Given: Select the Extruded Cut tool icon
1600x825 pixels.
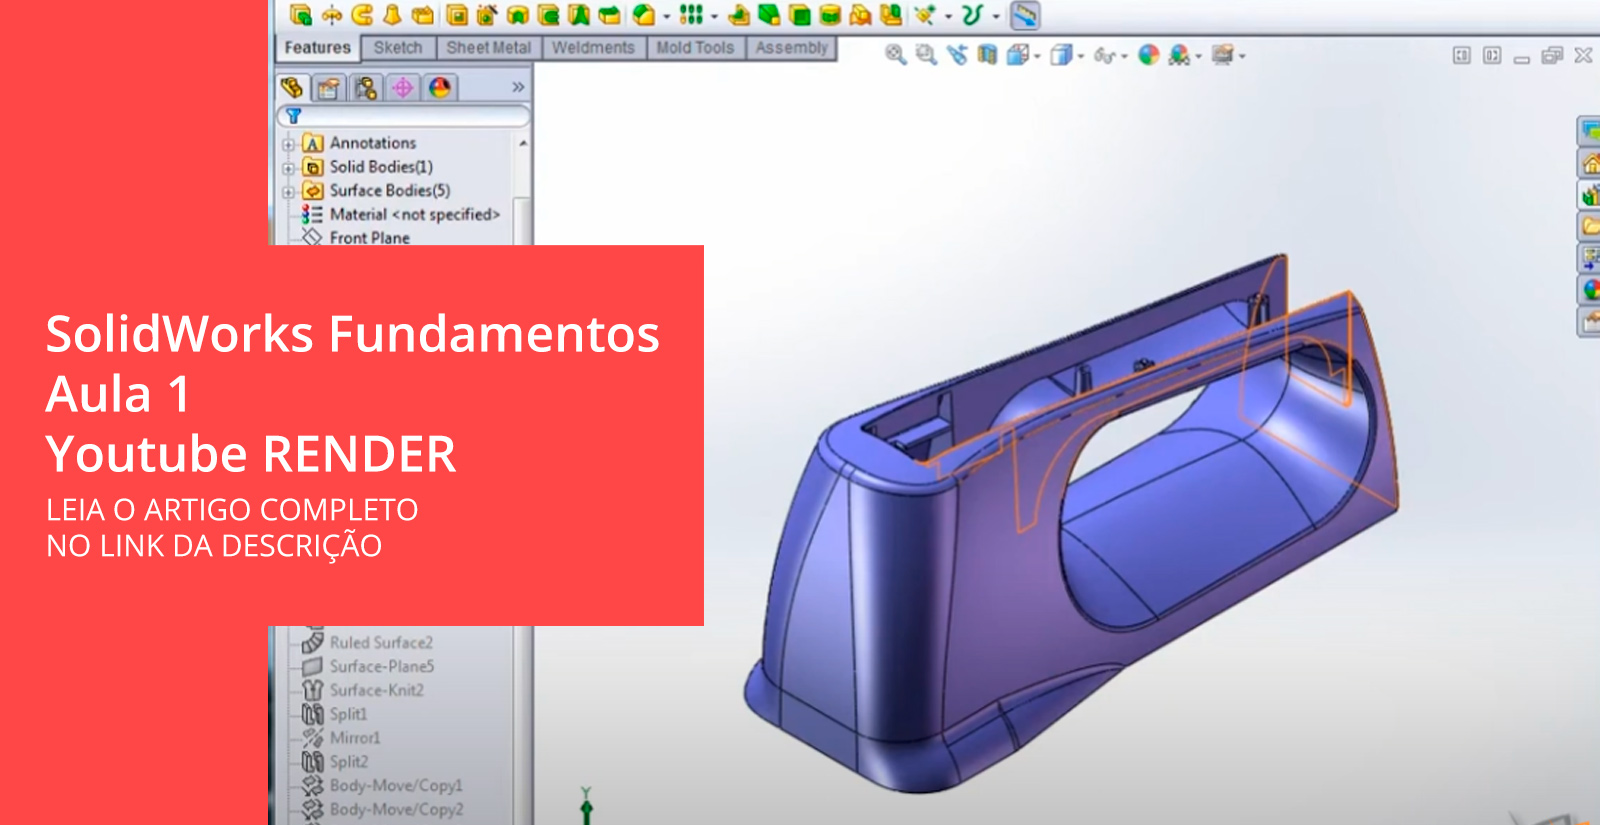Looking at the screenshot, I should (457, 14).
